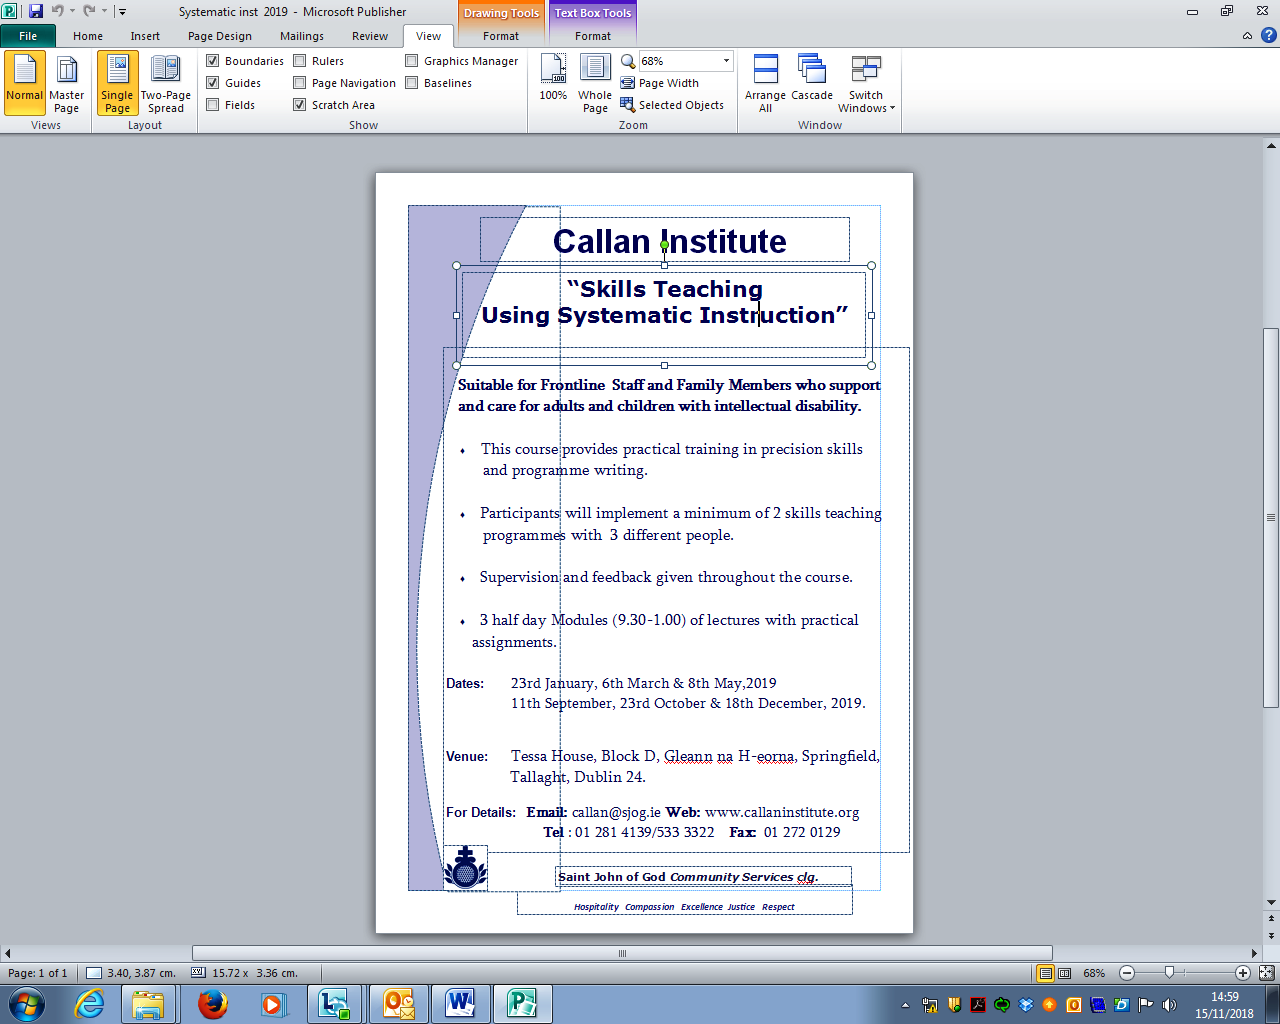Click the Undo icon in title bar
The width and height of the screenshot is (1280, 1024).
click(57, 11)
